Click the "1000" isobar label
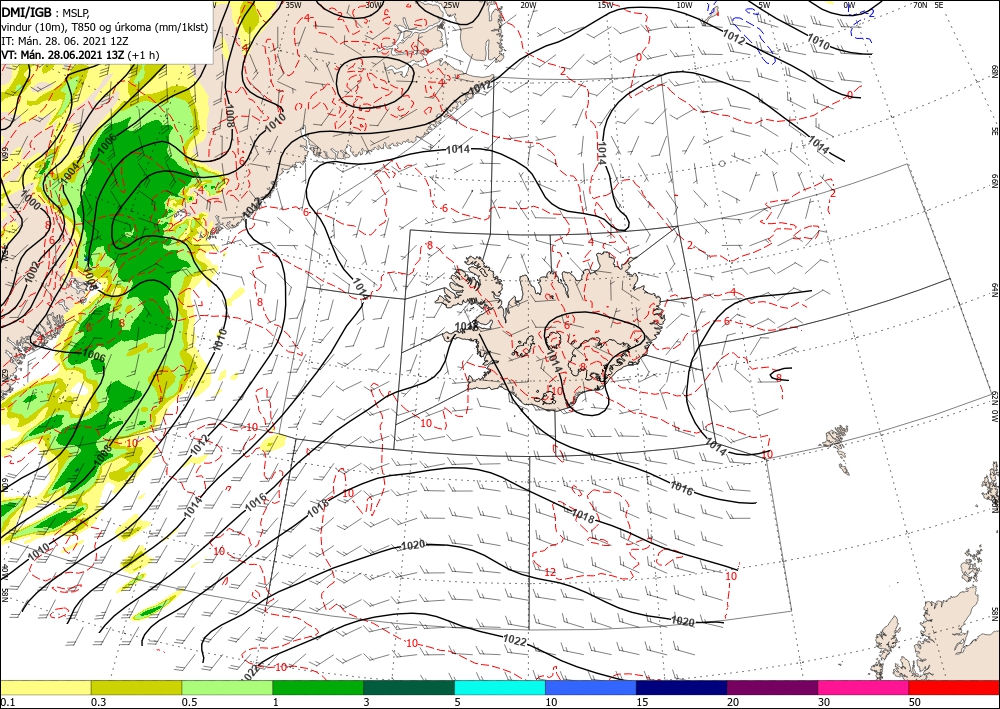 30,200
